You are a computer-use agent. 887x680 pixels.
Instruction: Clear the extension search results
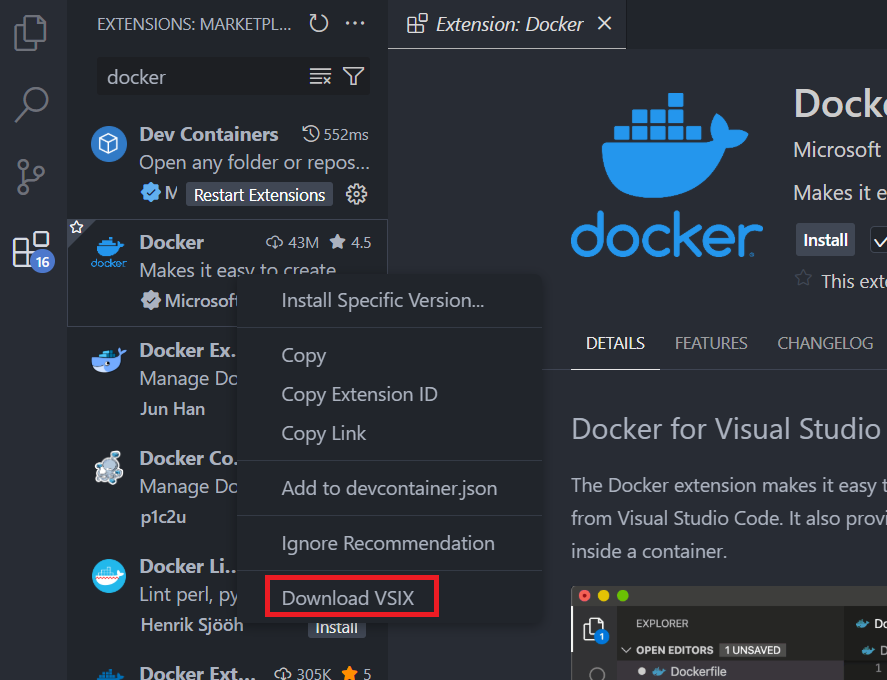[x=320, y=76]
